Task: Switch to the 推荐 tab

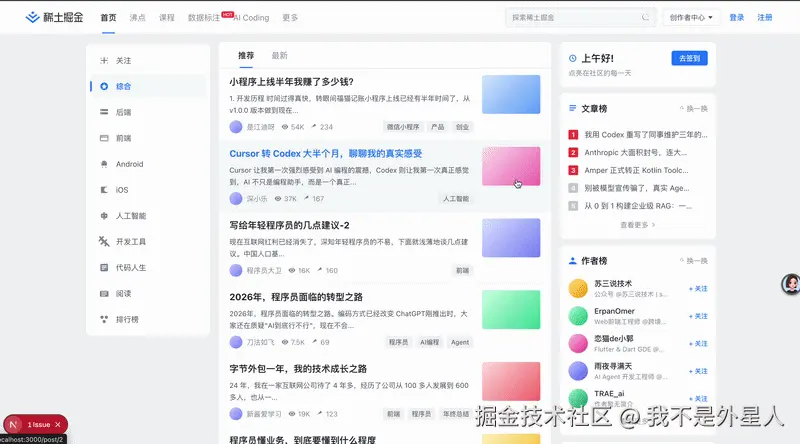Action: tap(246, 55)
